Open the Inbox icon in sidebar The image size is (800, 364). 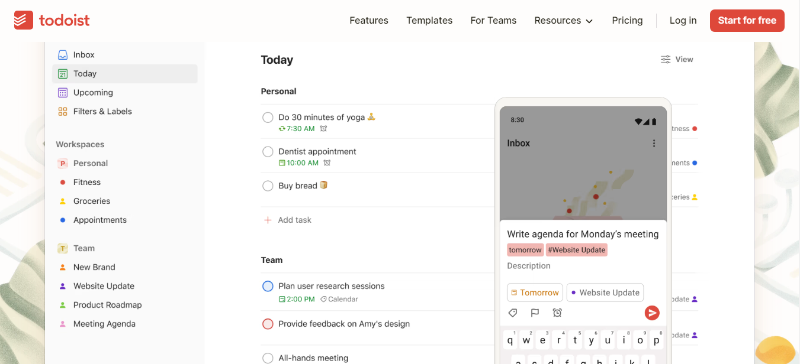63,55
